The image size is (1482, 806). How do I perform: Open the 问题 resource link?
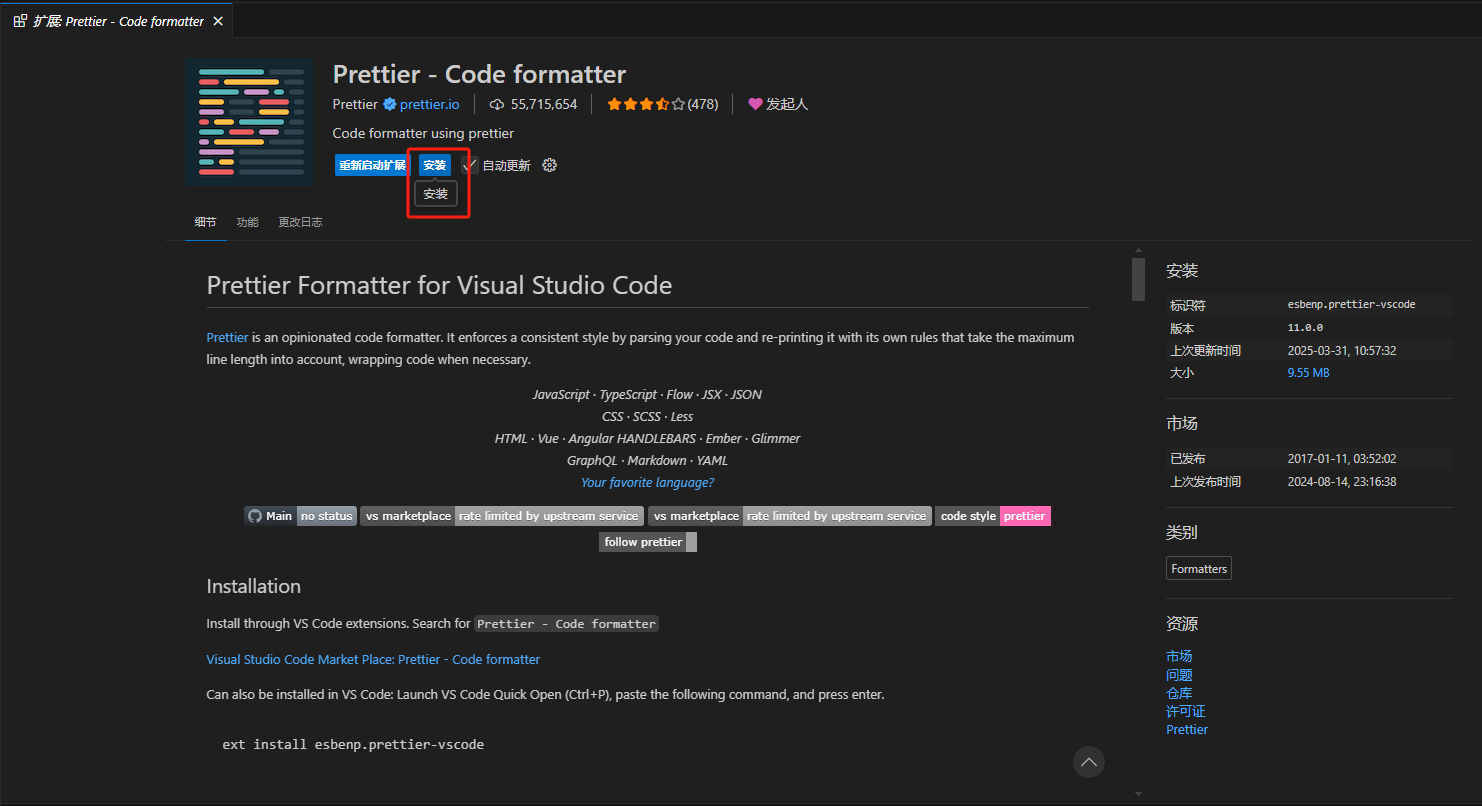point(1179,674)
